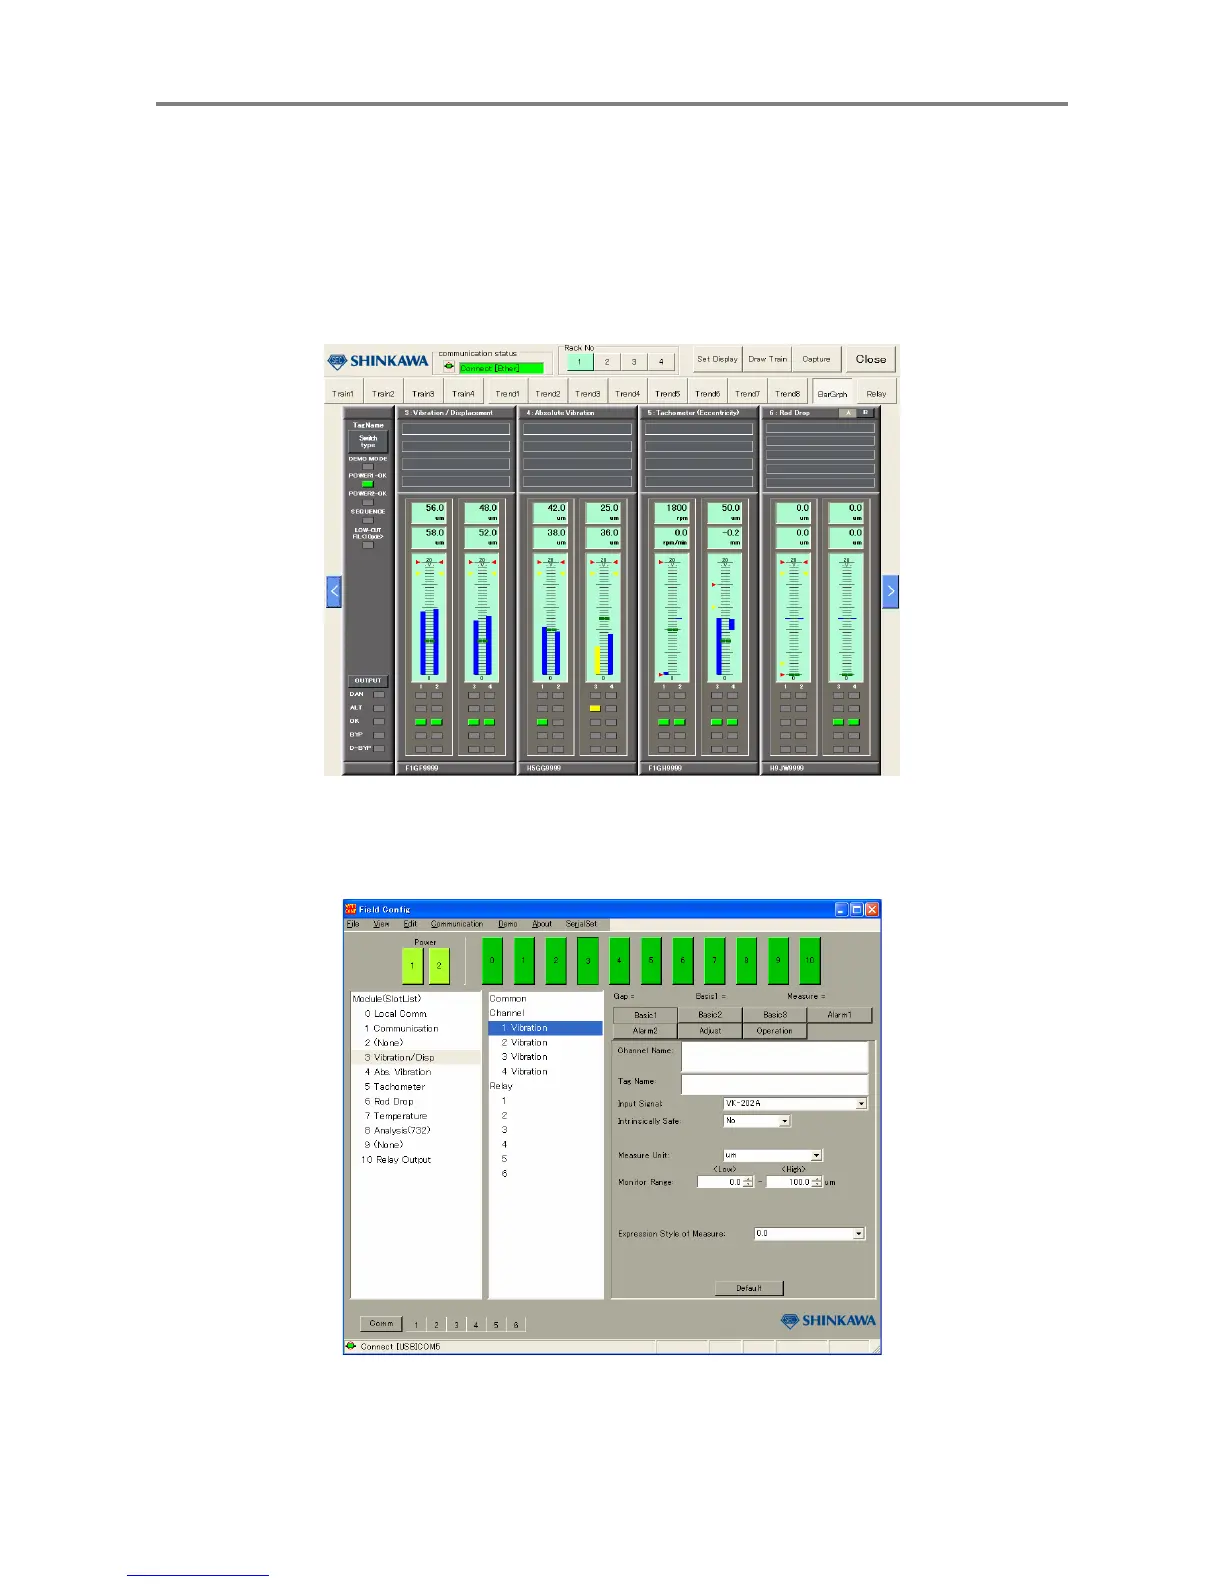Open the Operation tab
Screen dimensions: 1224x1584
coord(774,1030)
